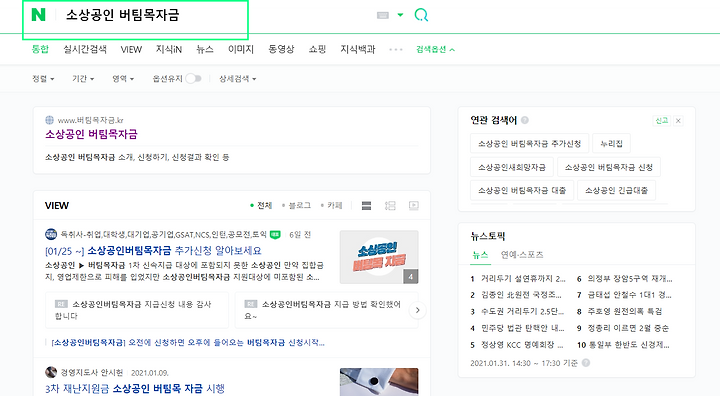The image size is (720, 396).
Task: Open the 뉴스 tab
Action: (x=205, y=49)
